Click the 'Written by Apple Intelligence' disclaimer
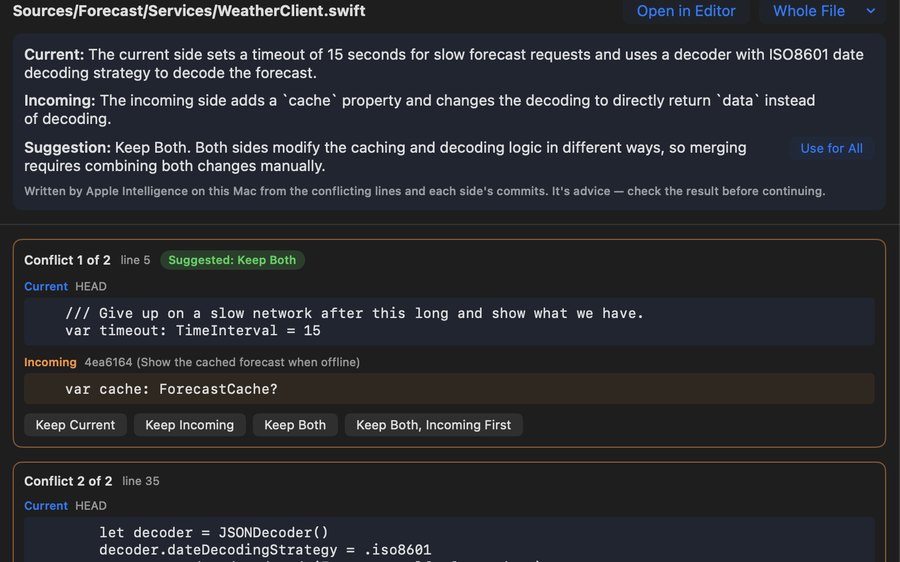Viewport: 900px width, 562px height. pyautogui.click(x=425, y=191)
